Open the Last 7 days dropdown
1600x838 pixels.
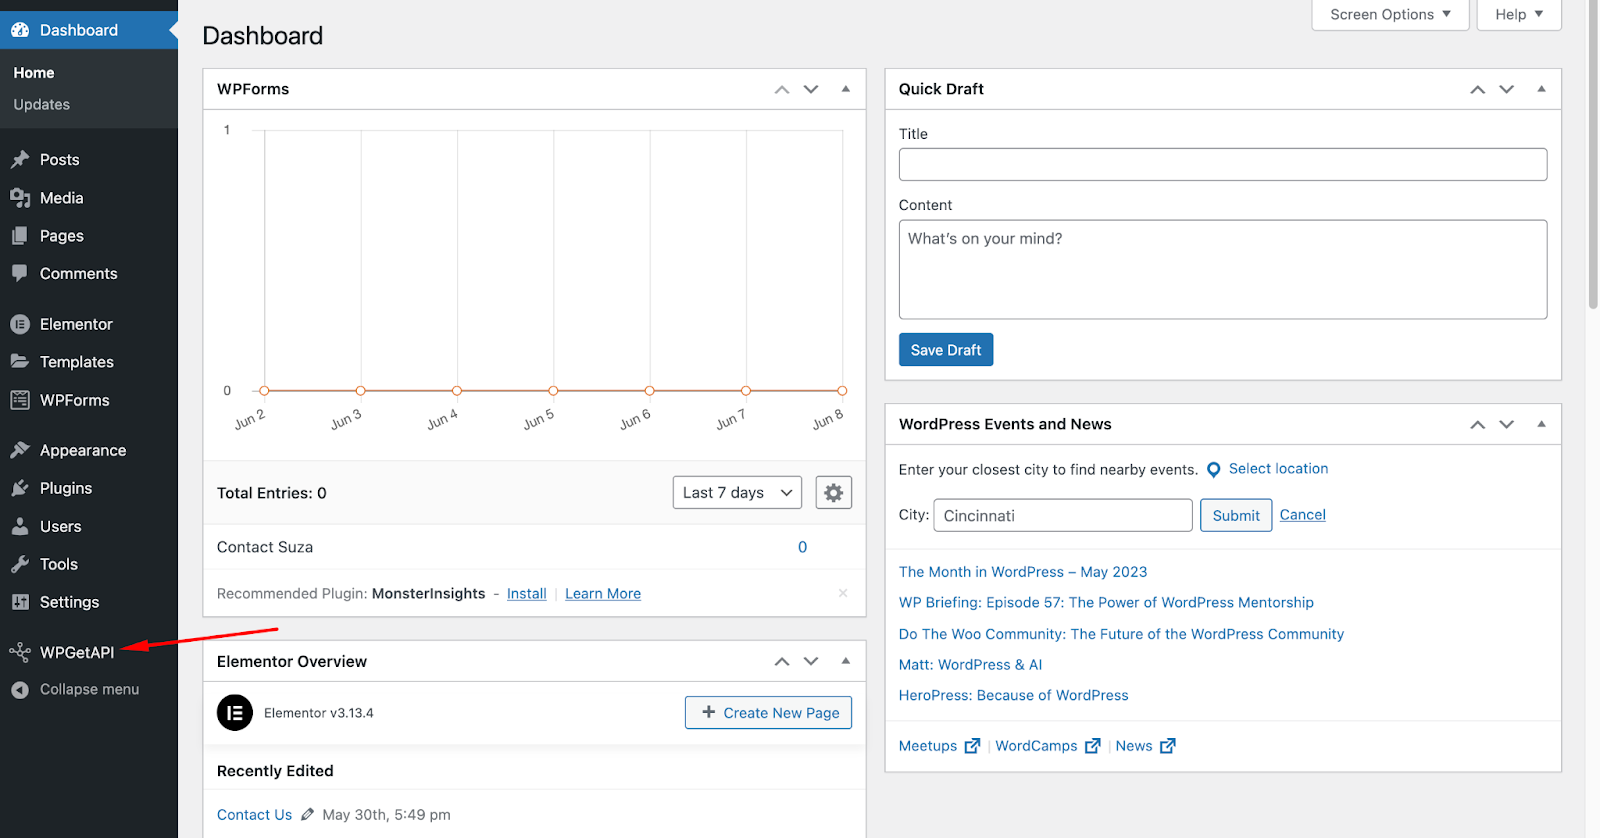(737, 493)
